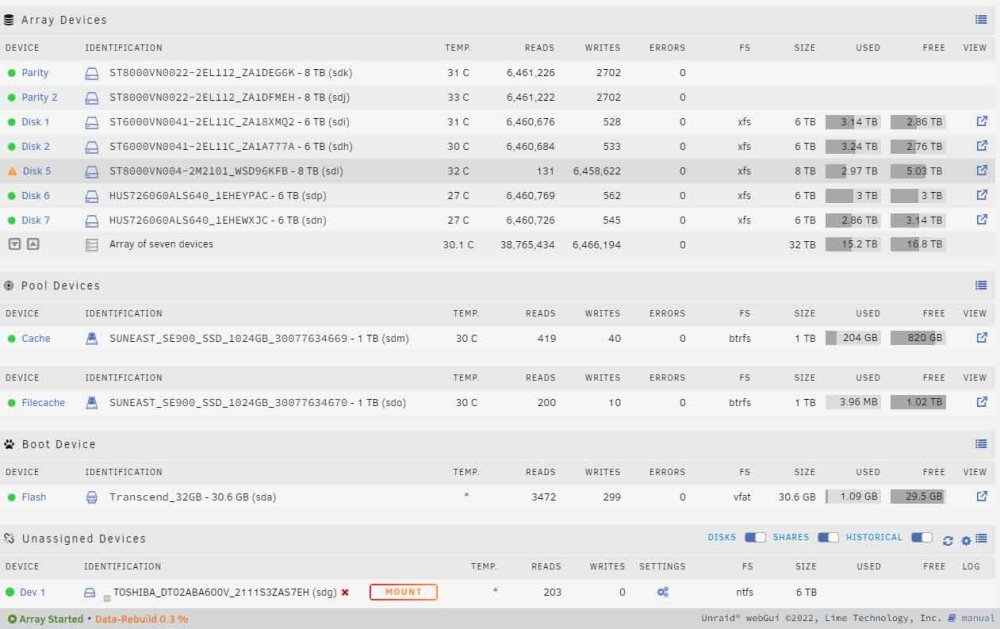The height and width of the screenshot is (629, 1000).
Task: Click Disk 5 drive icon
Action: point(92,172)
